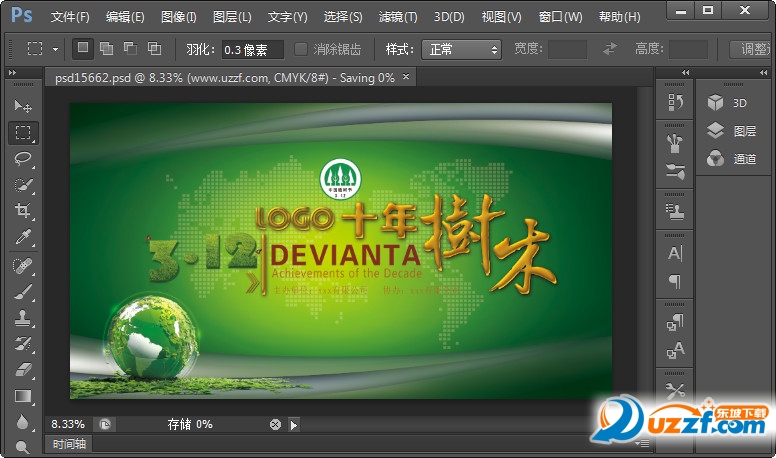Viewport: 776px width, 458px height.
Task: Select the Spot Healing Brush tool
Action: point(23,266)
